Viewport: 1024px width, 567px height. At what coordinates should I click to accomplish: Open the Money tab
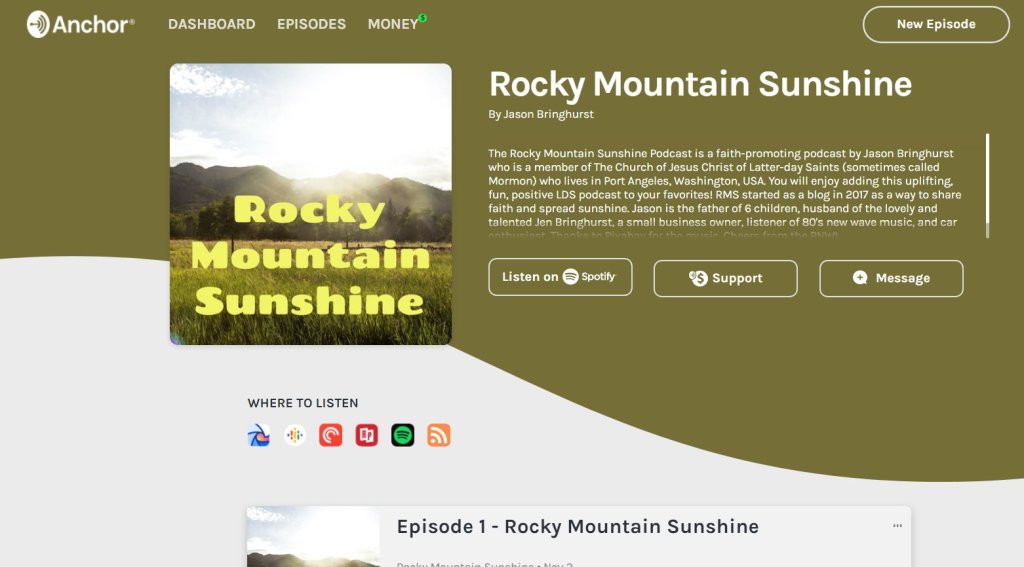pyautogui.click(x=392, y=24)
